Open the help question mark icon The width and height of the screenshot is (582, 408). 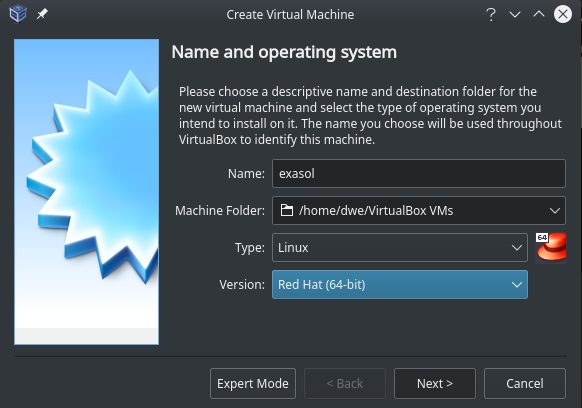[491, 14]
